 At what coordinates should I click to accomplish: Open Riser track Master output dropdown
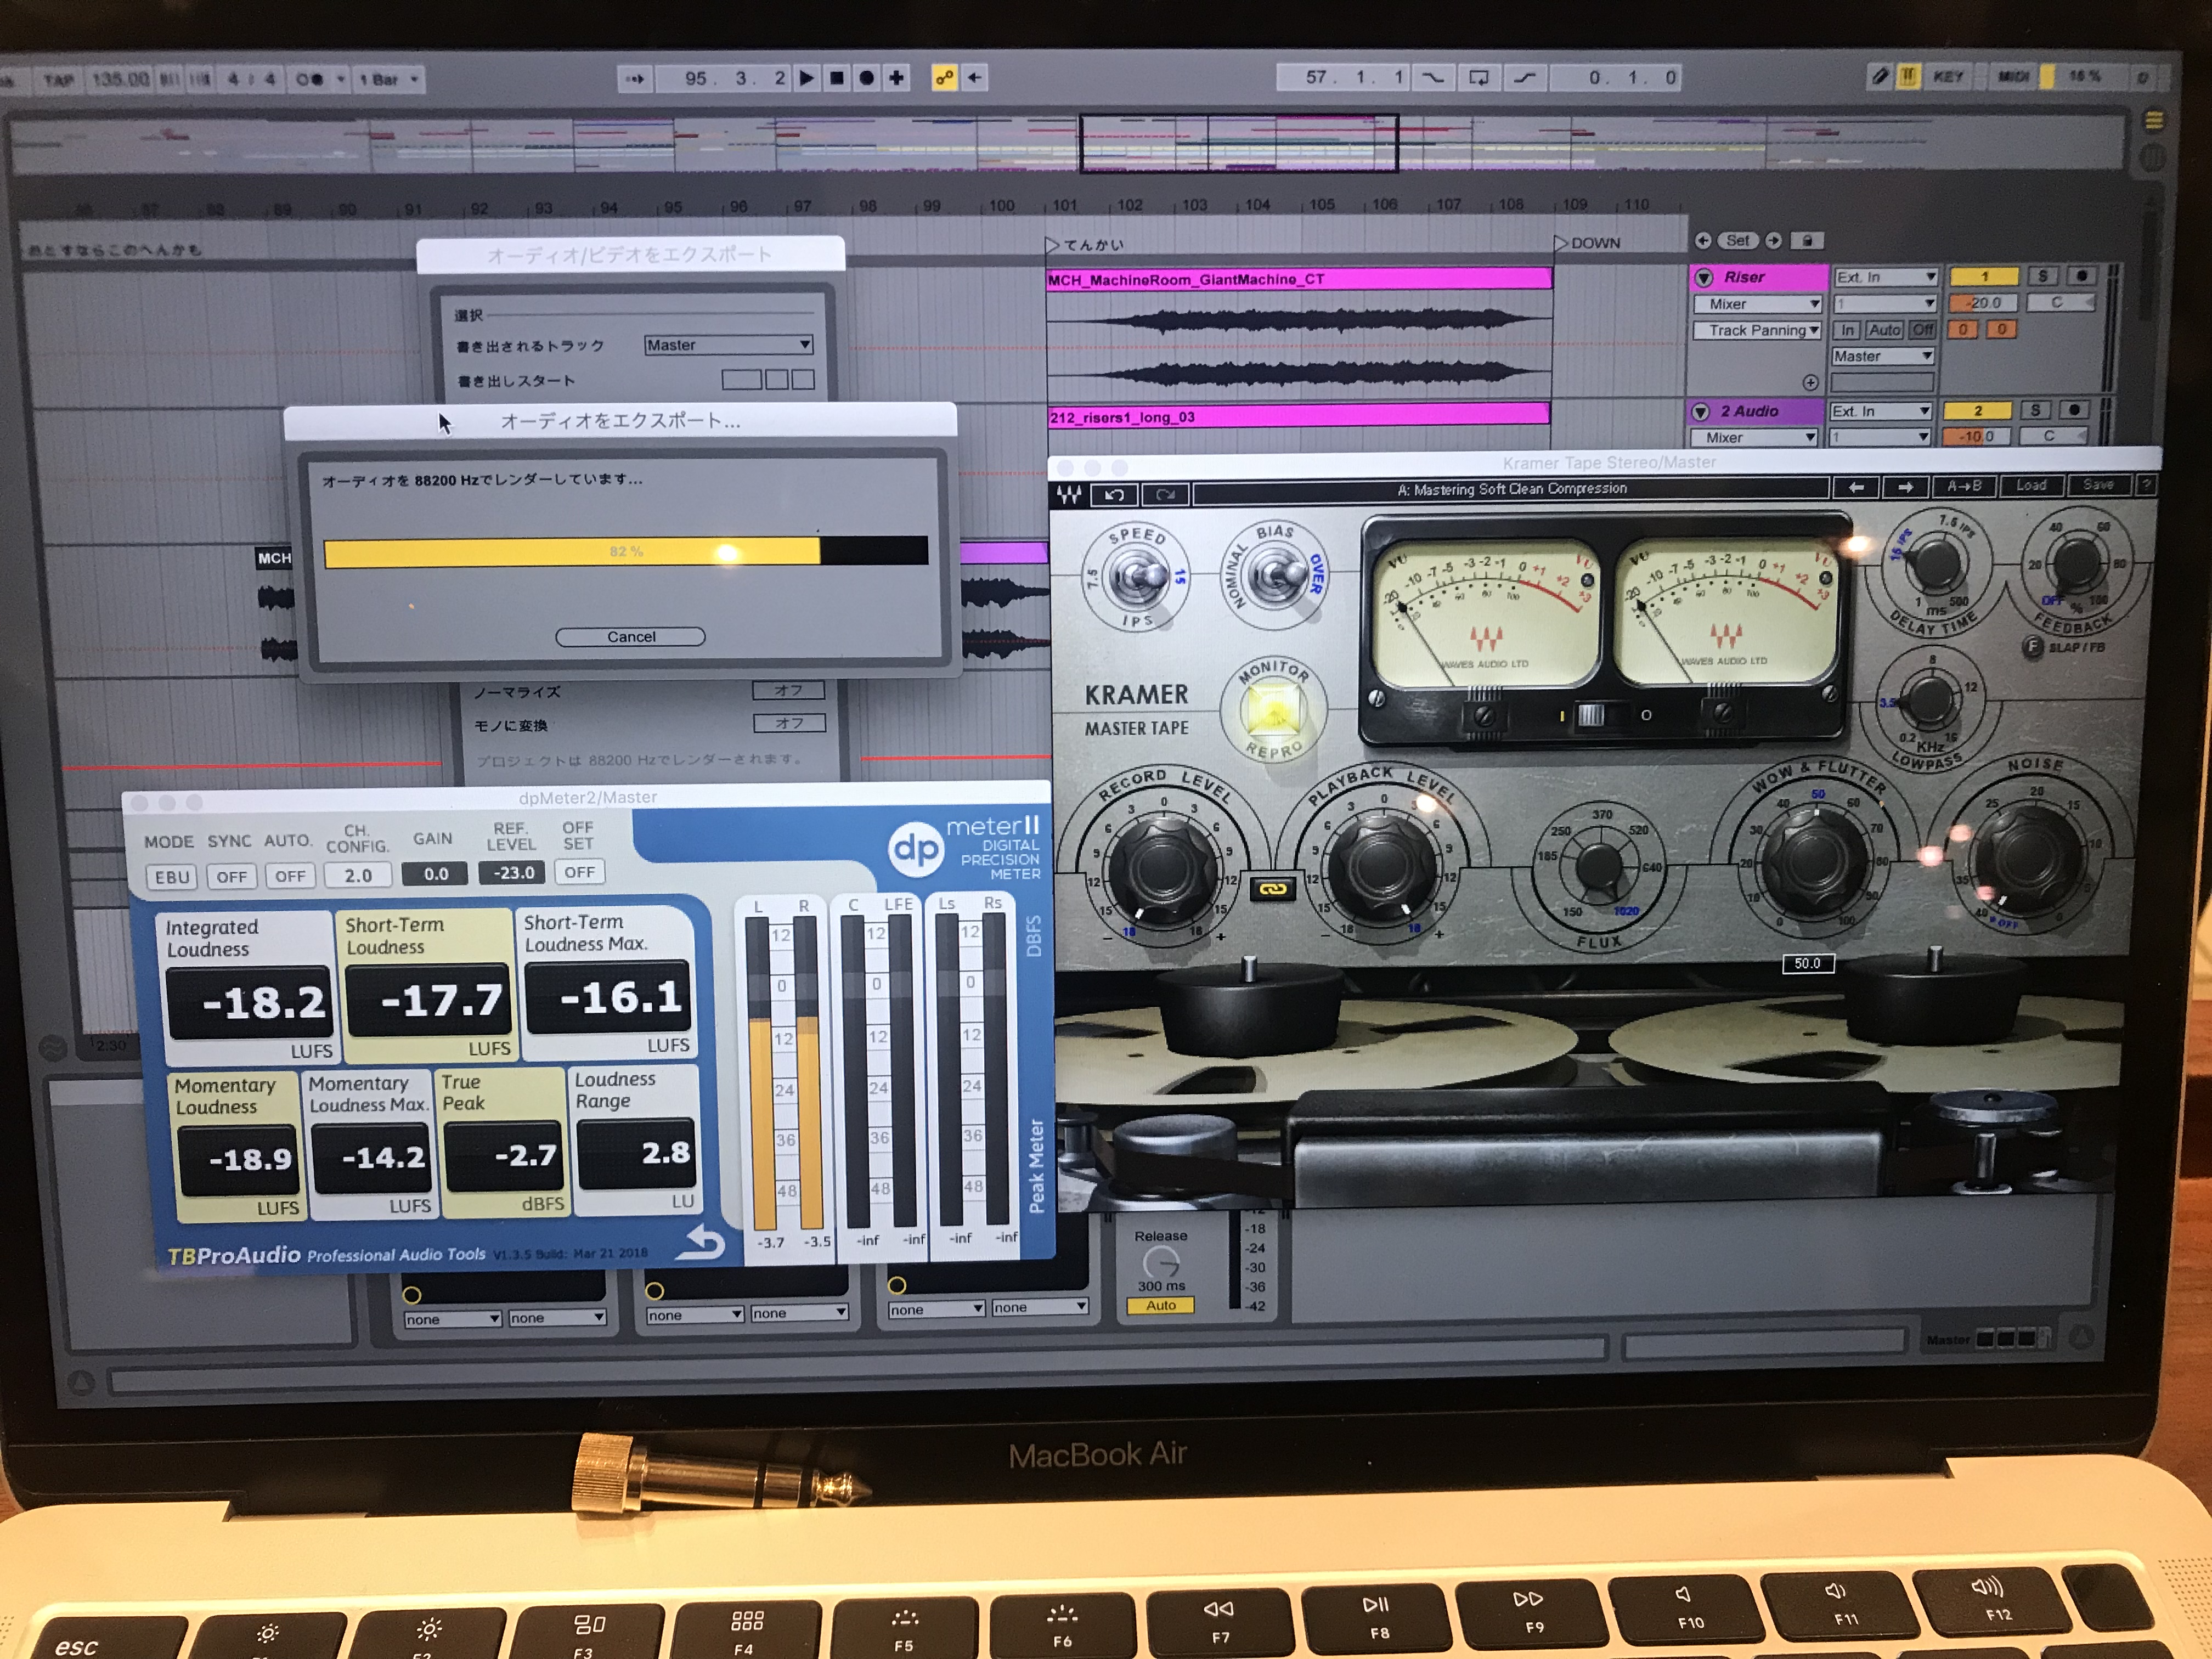[1884, 356]
